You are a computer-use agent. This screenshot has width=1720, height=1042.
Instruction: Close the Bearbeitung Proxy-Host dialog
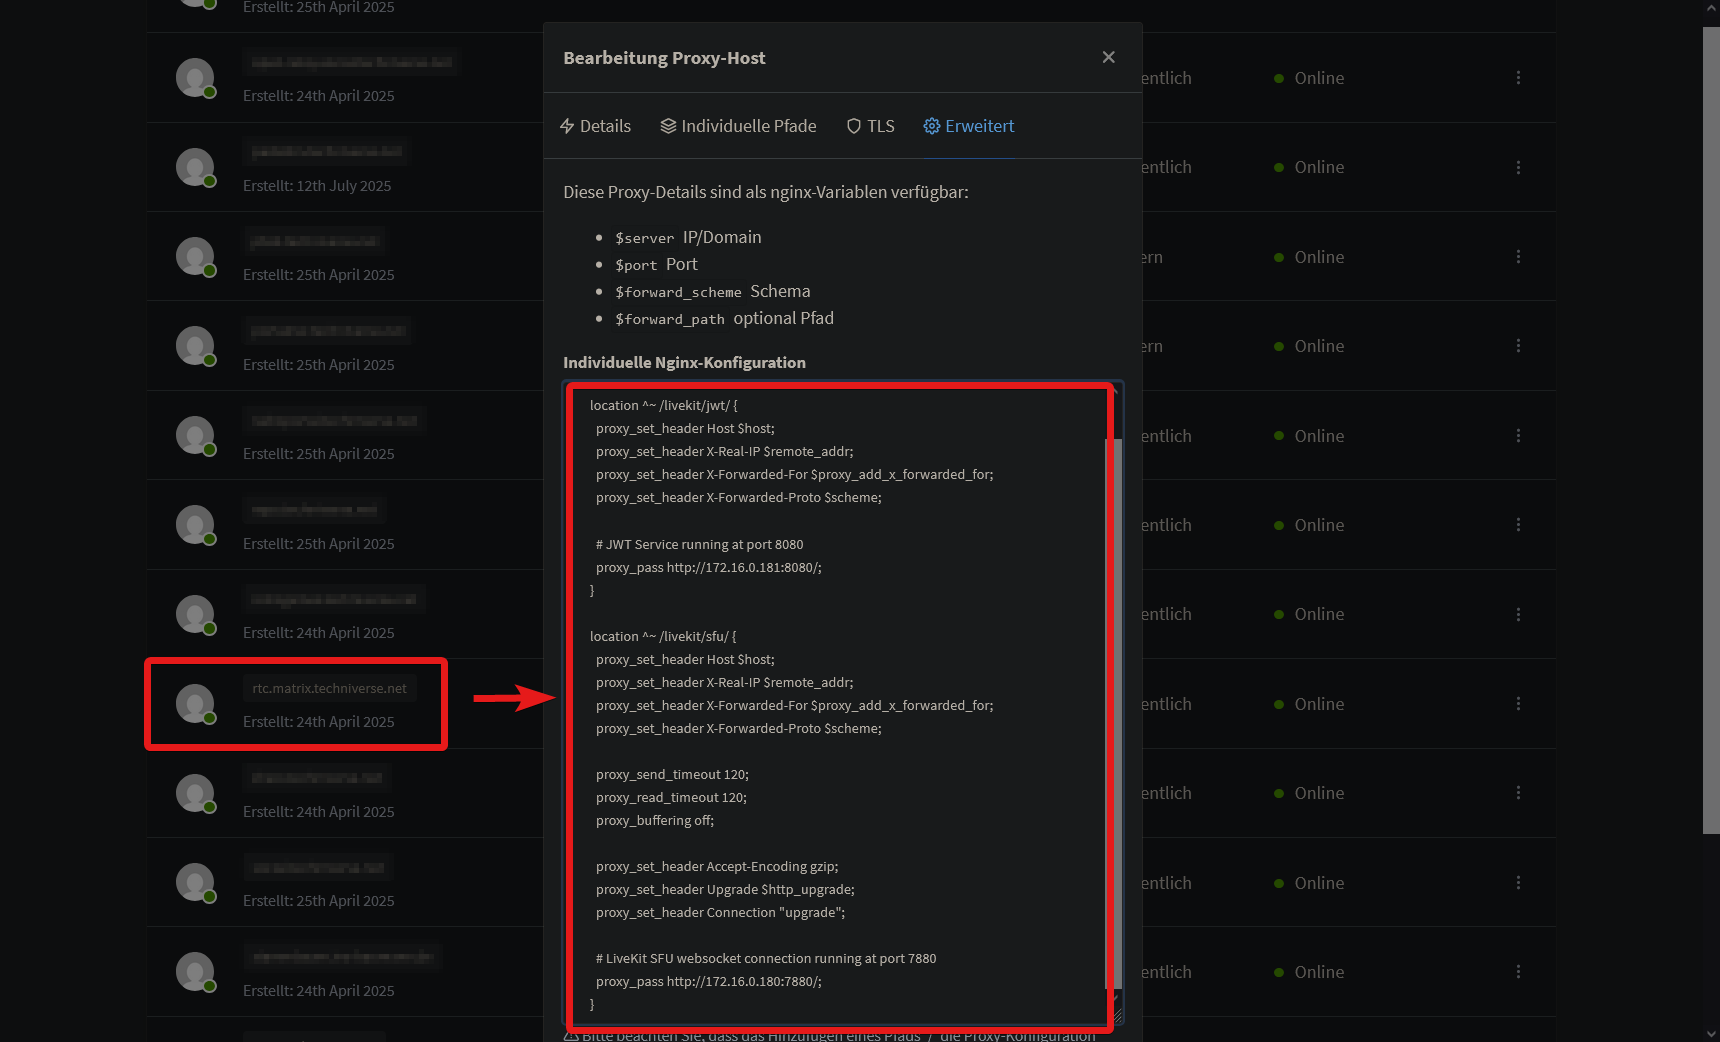click(1108, 57)
